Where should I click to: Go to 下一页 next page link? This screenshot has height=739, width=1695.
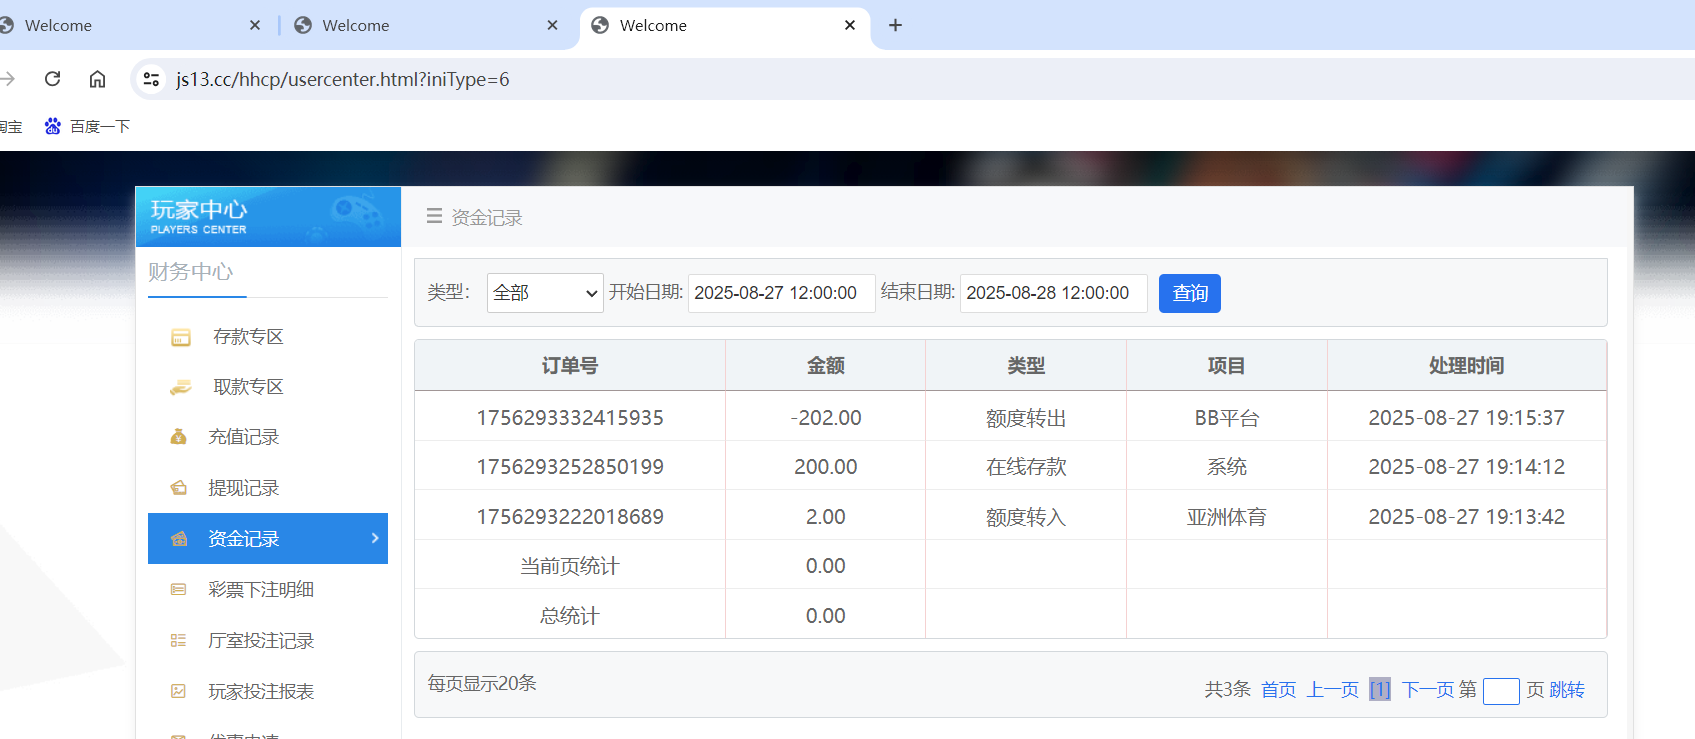tap(1427, 690)
